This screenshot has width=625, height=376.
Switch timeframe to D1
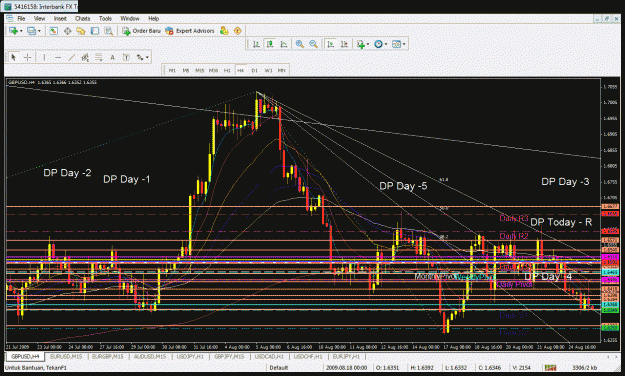[x=254, y=70]
